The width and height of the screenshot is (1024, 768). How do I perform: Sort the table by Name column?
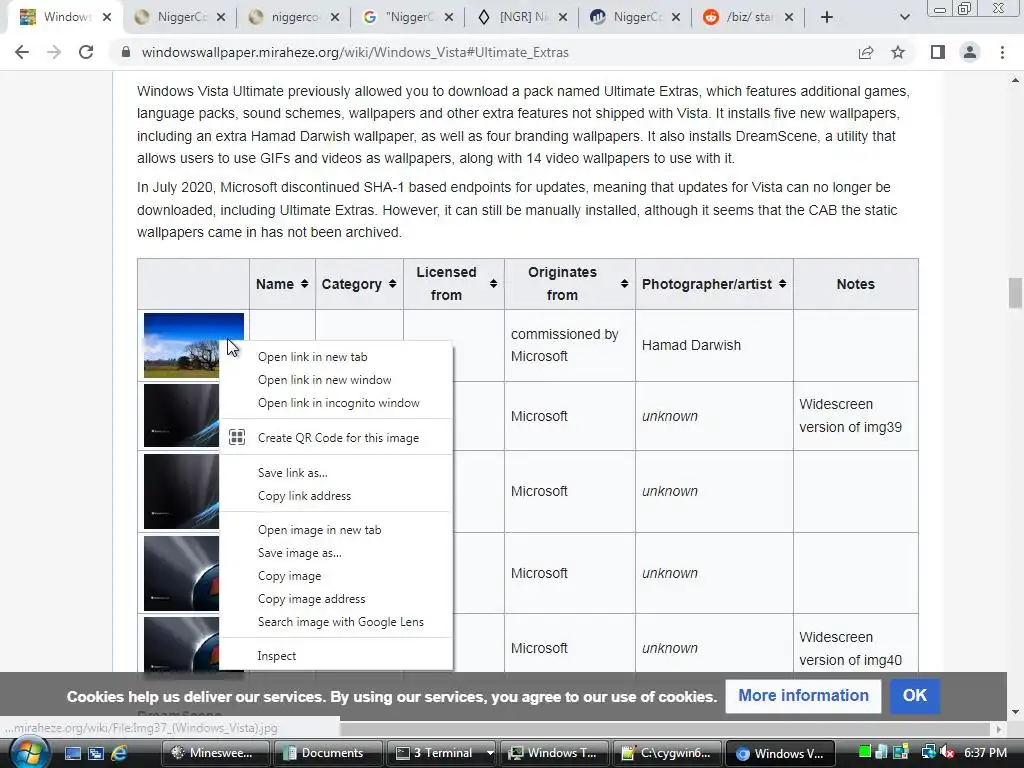point(304,284)
